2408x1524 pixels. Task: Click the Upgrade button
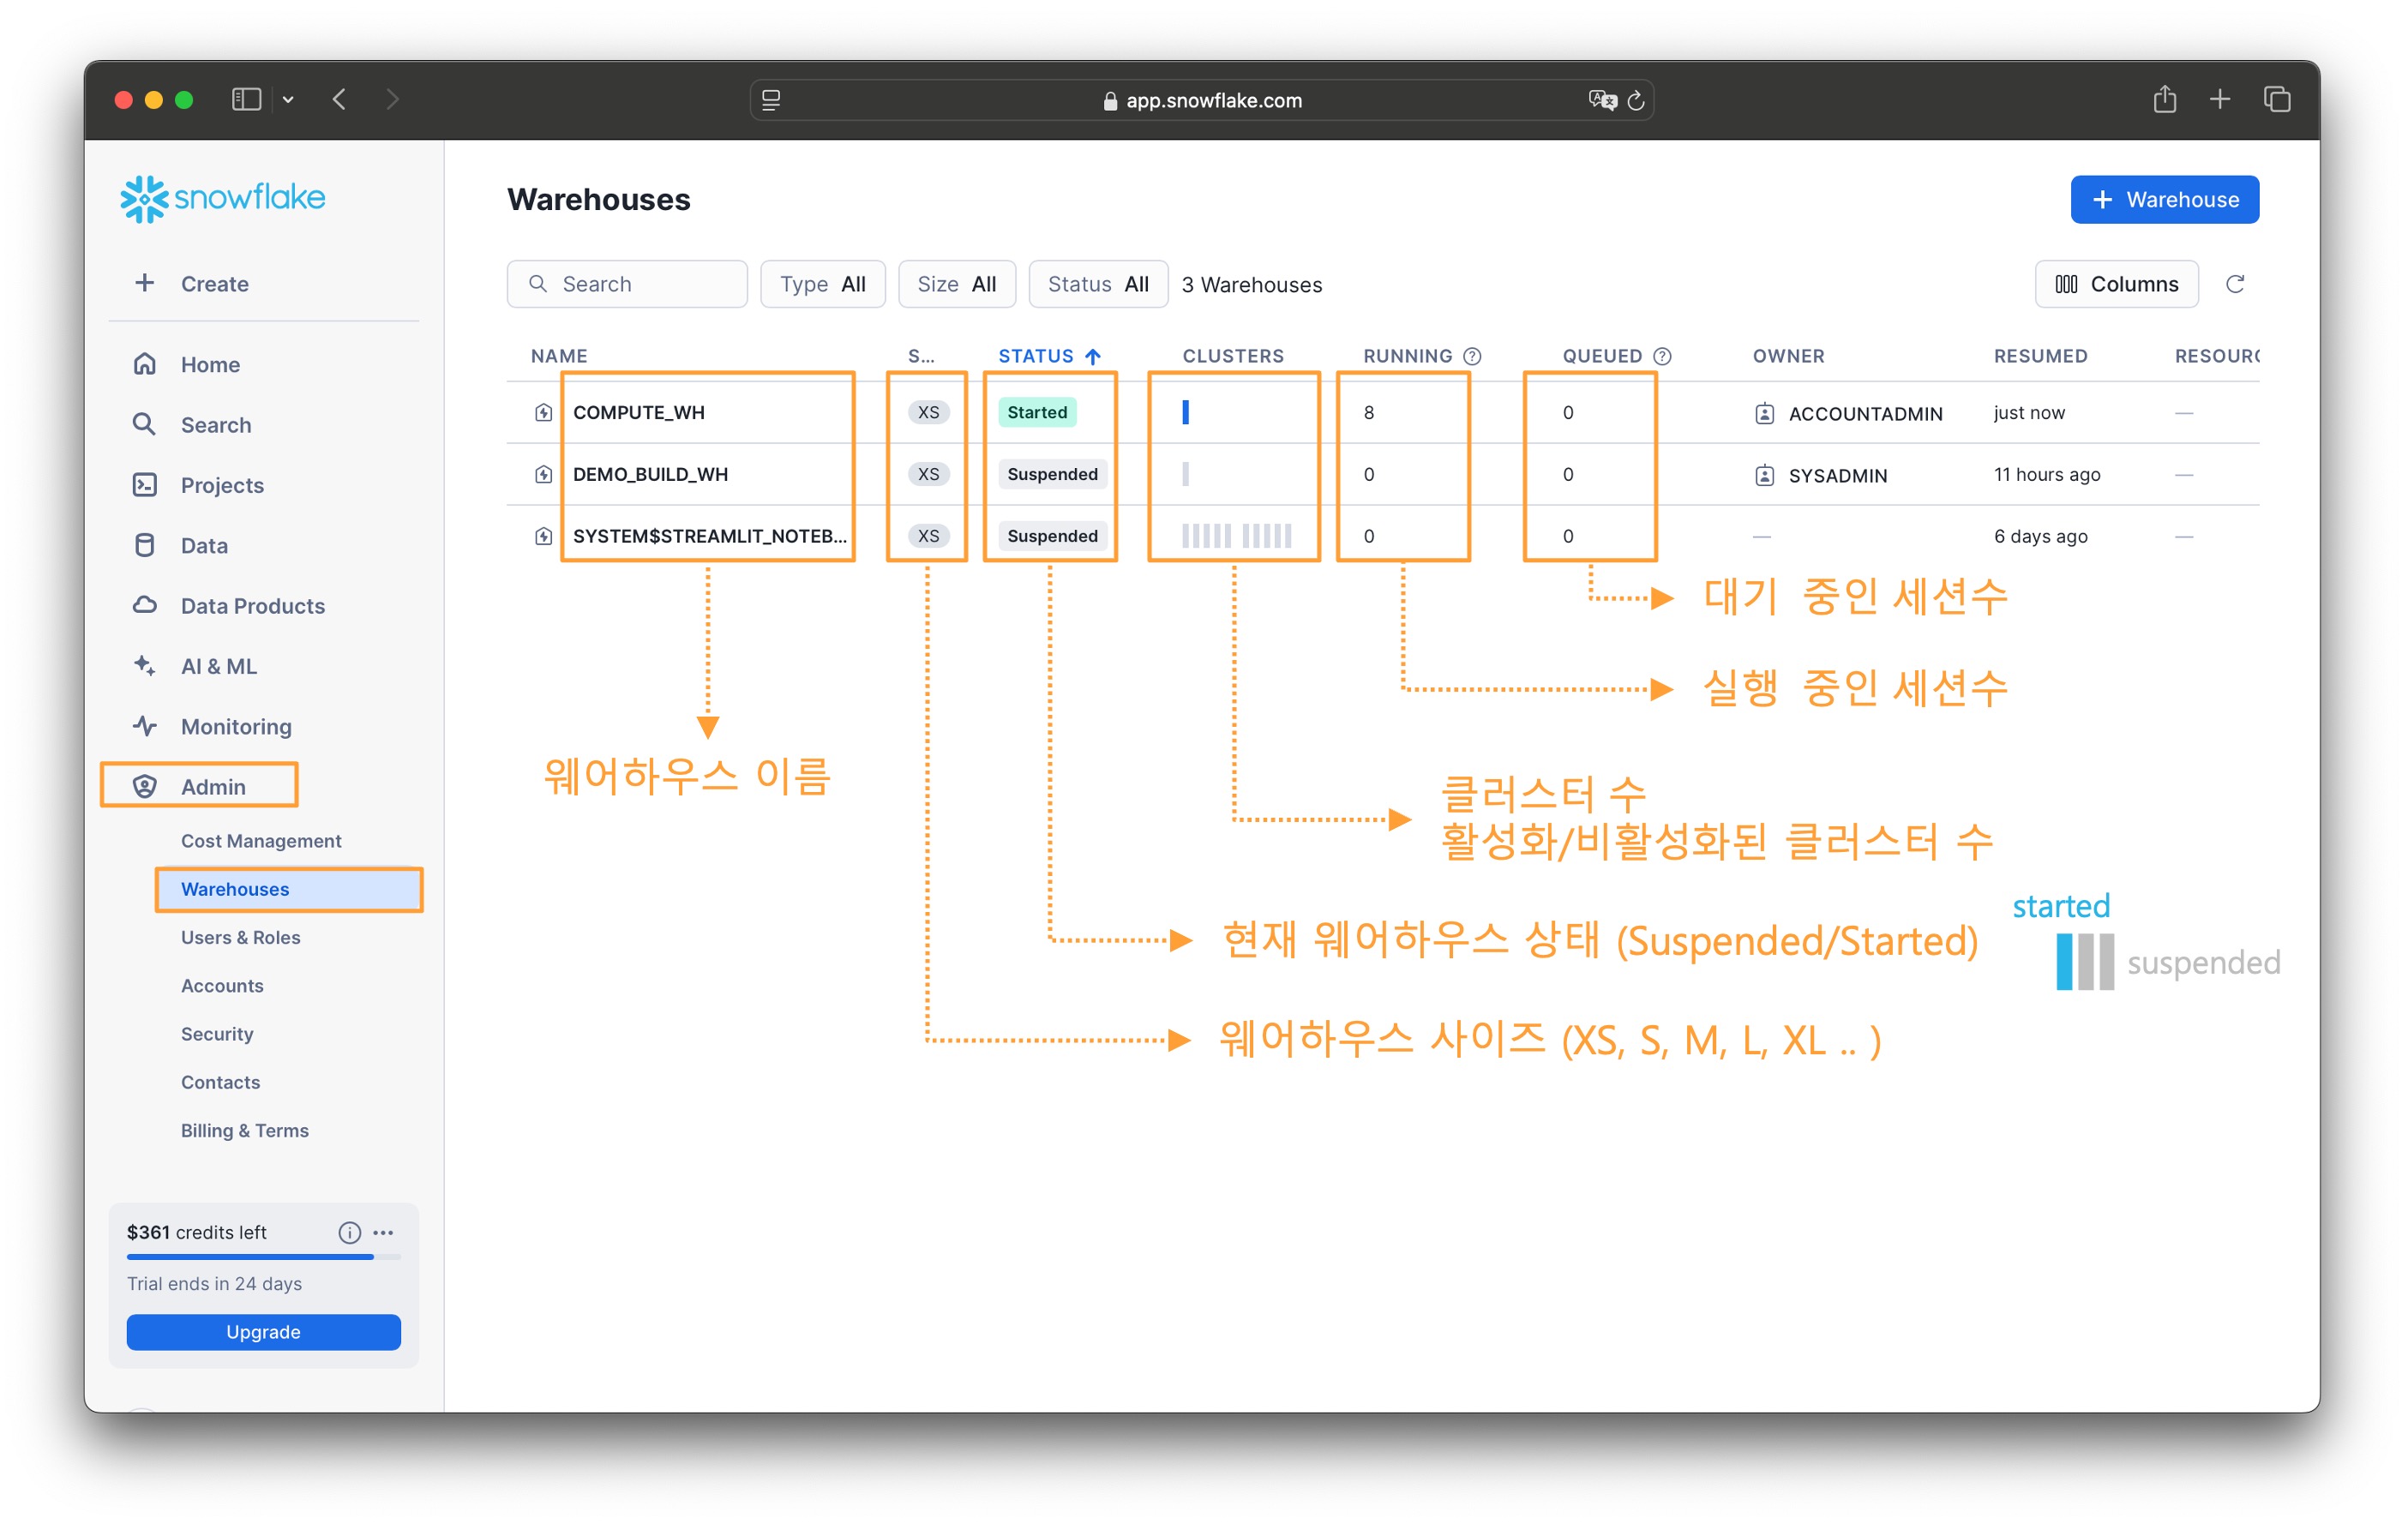click(263, 1331)
